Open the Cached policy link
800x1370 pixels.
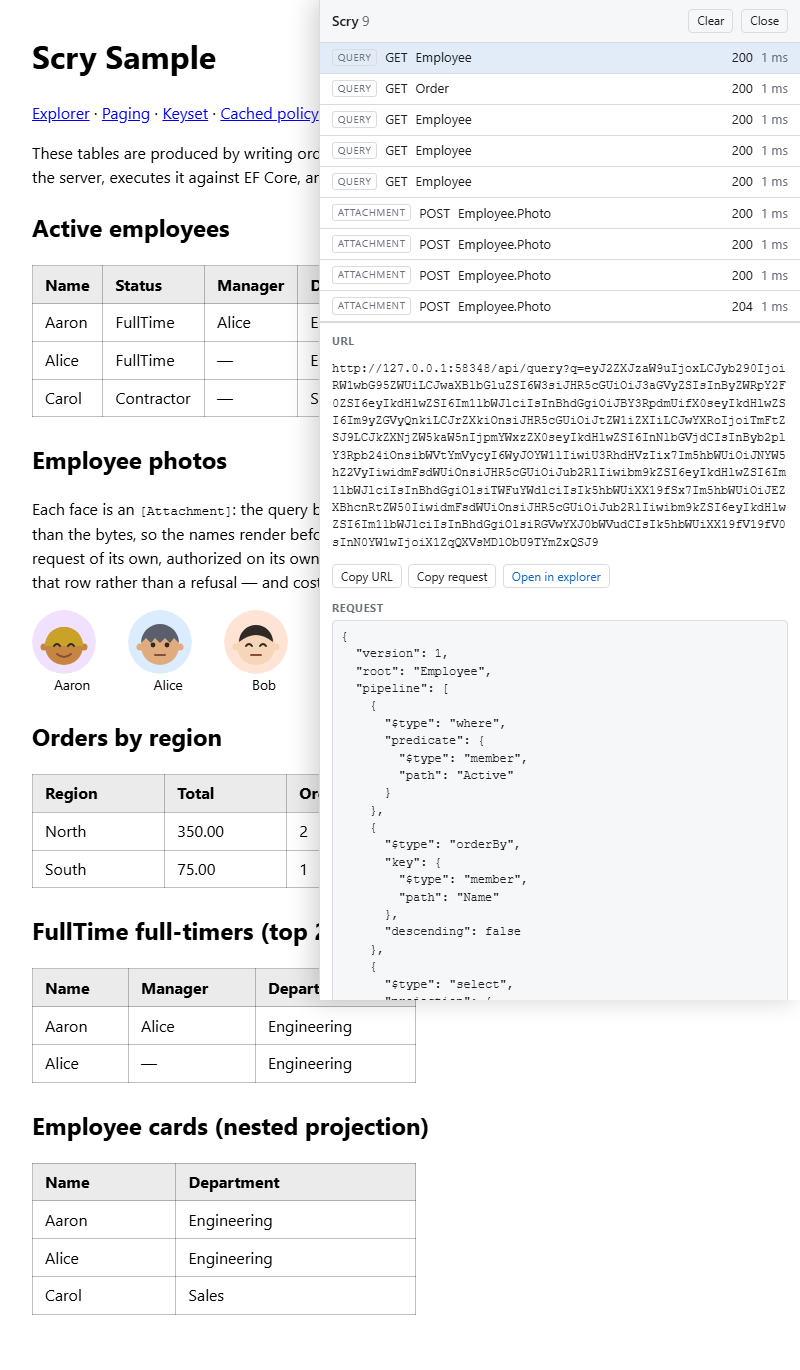click(269, 114)
